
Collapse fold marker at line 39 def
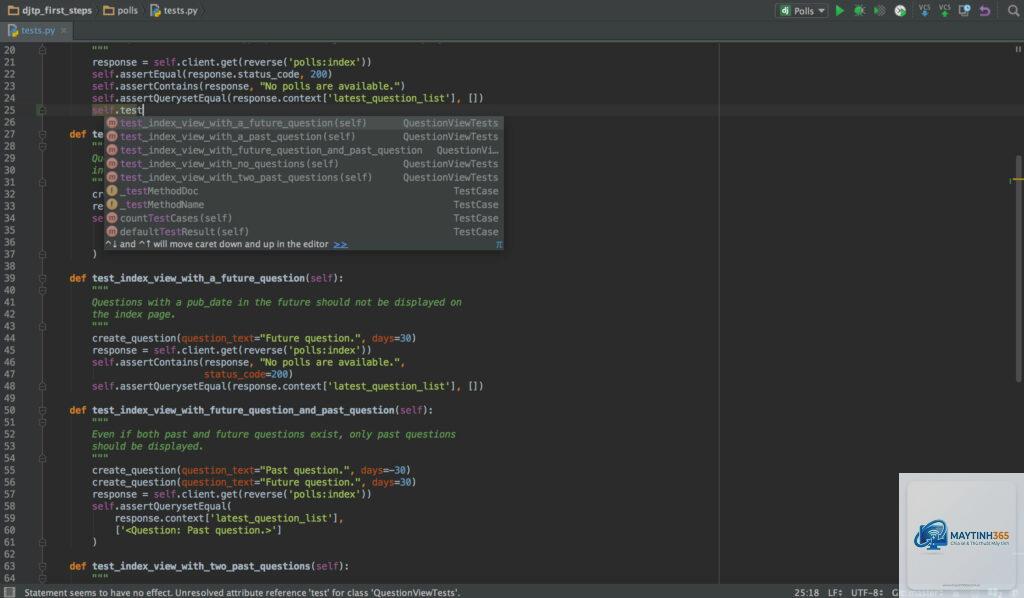[x=42, y=278]
